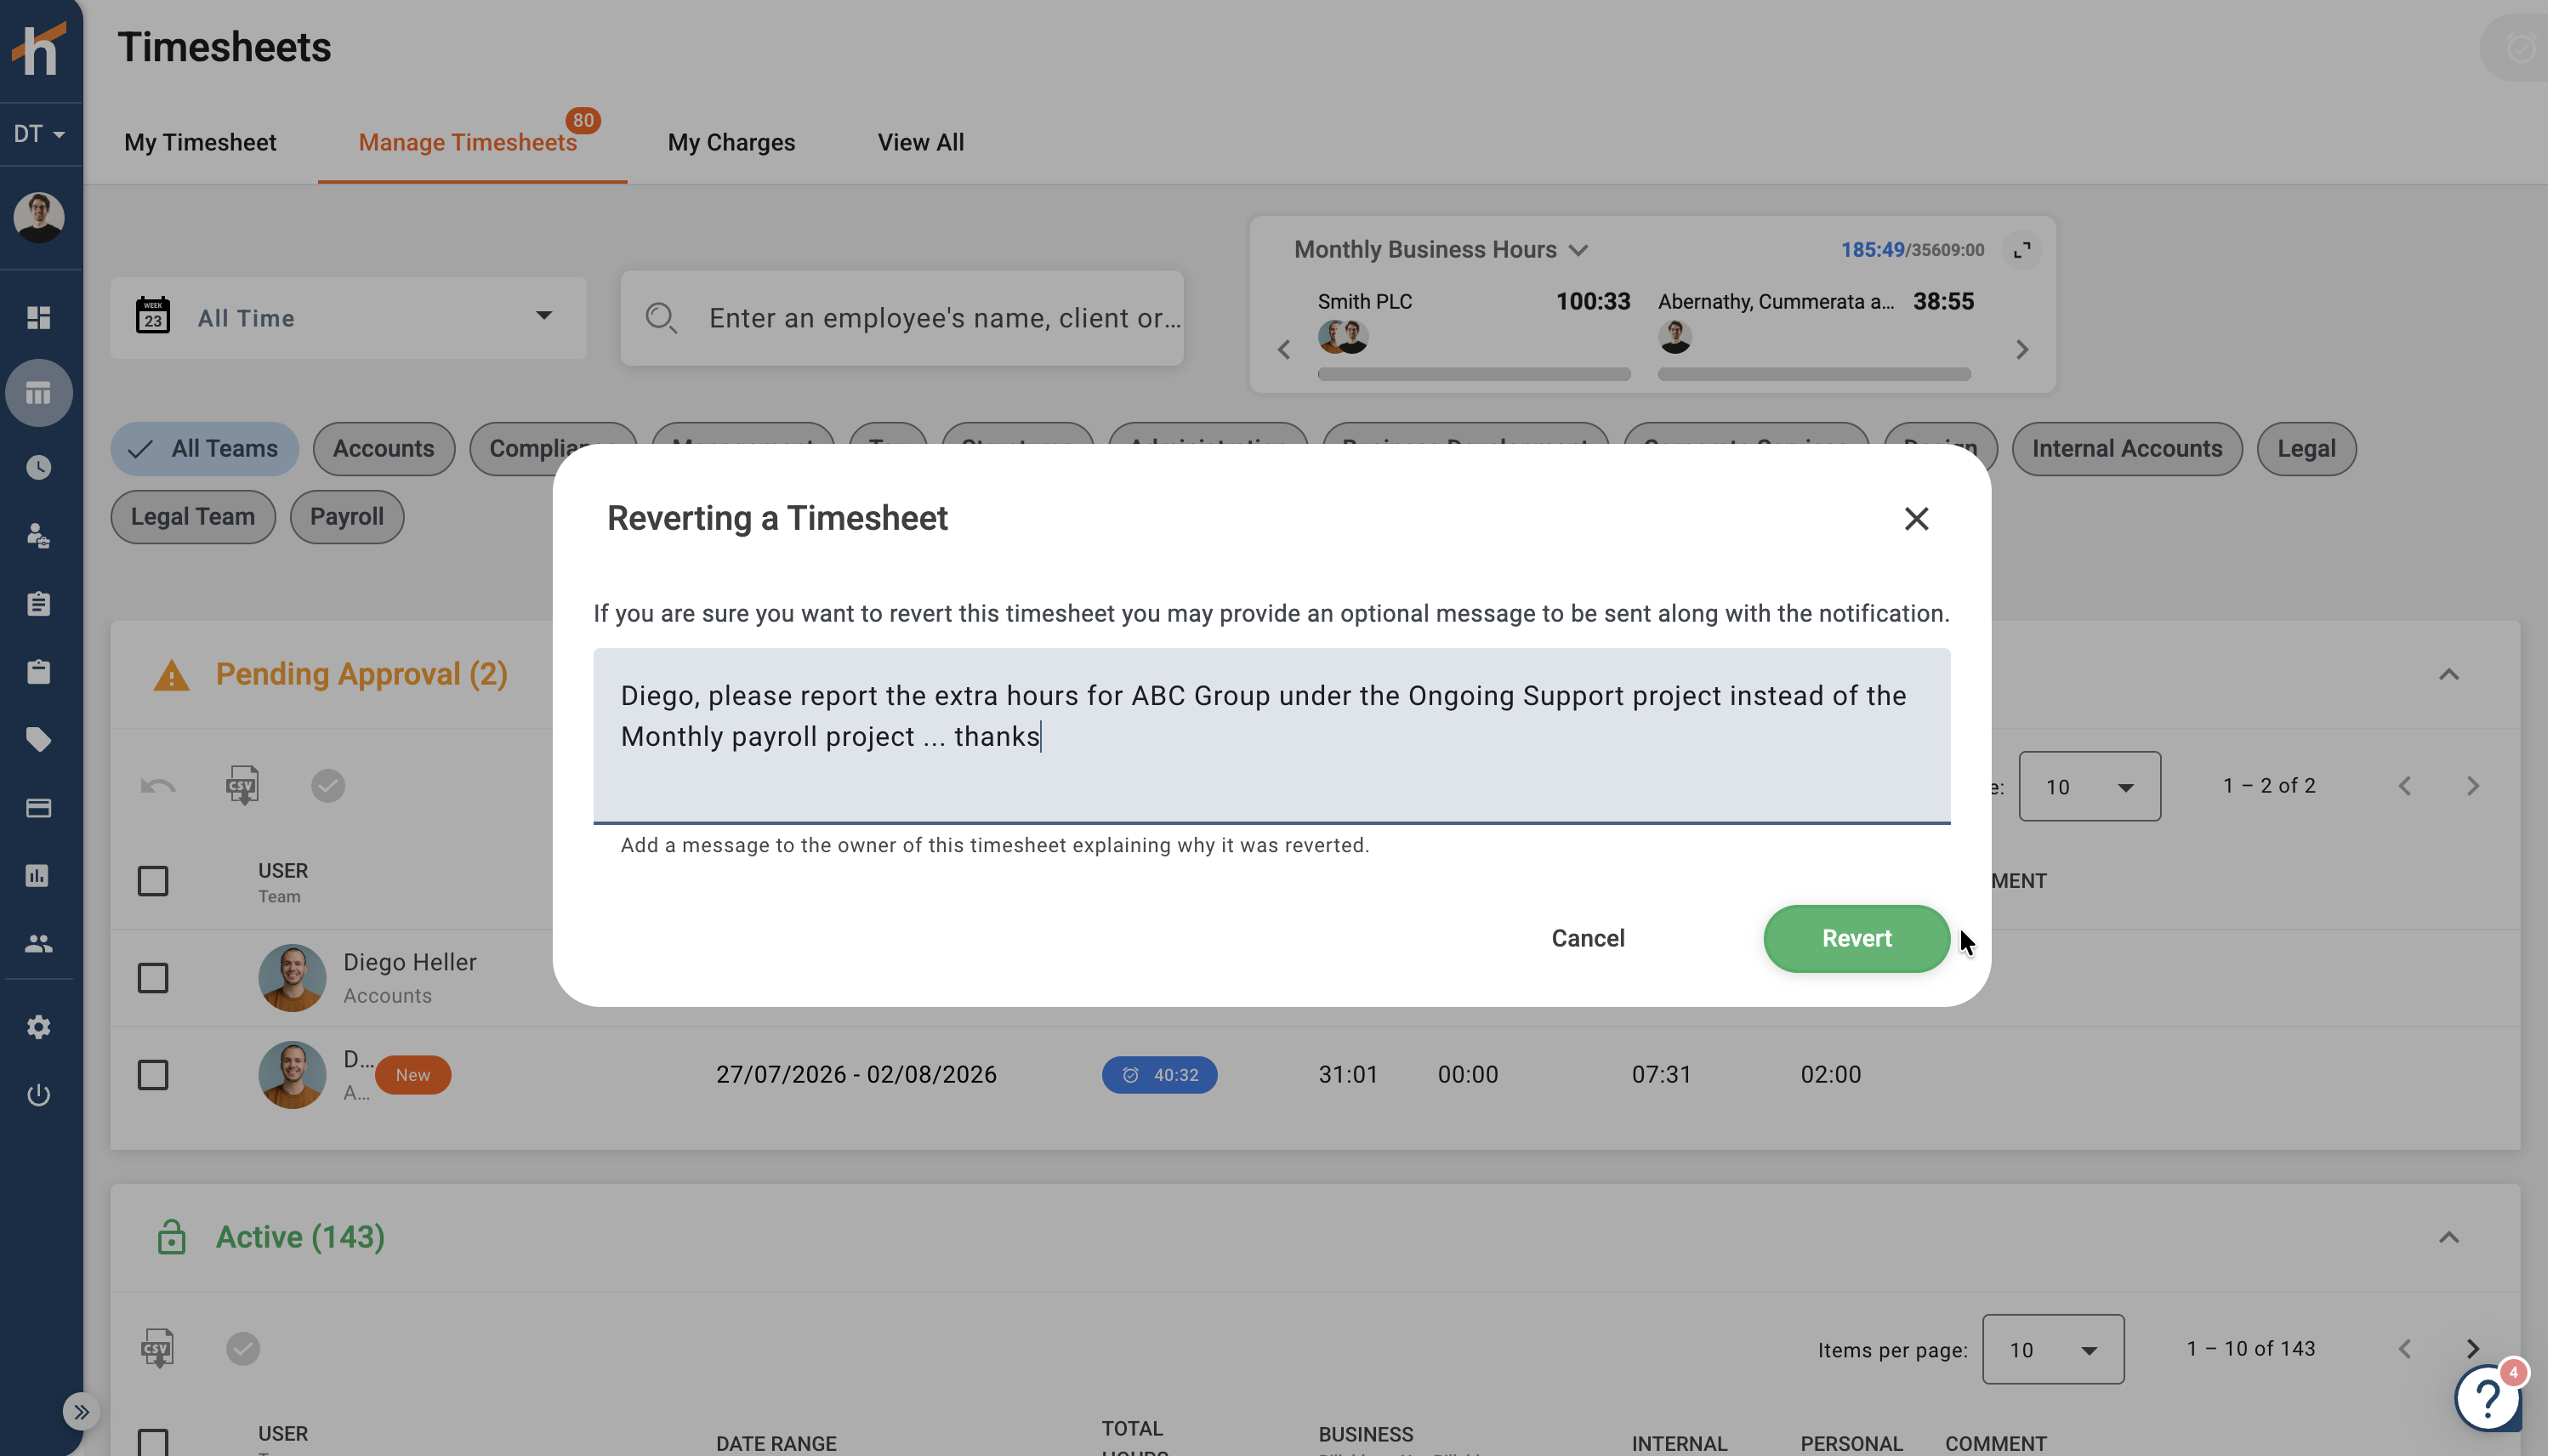Switch to My Timesheet tab
Screen dimensions: 2553x1456
[200, 142]
